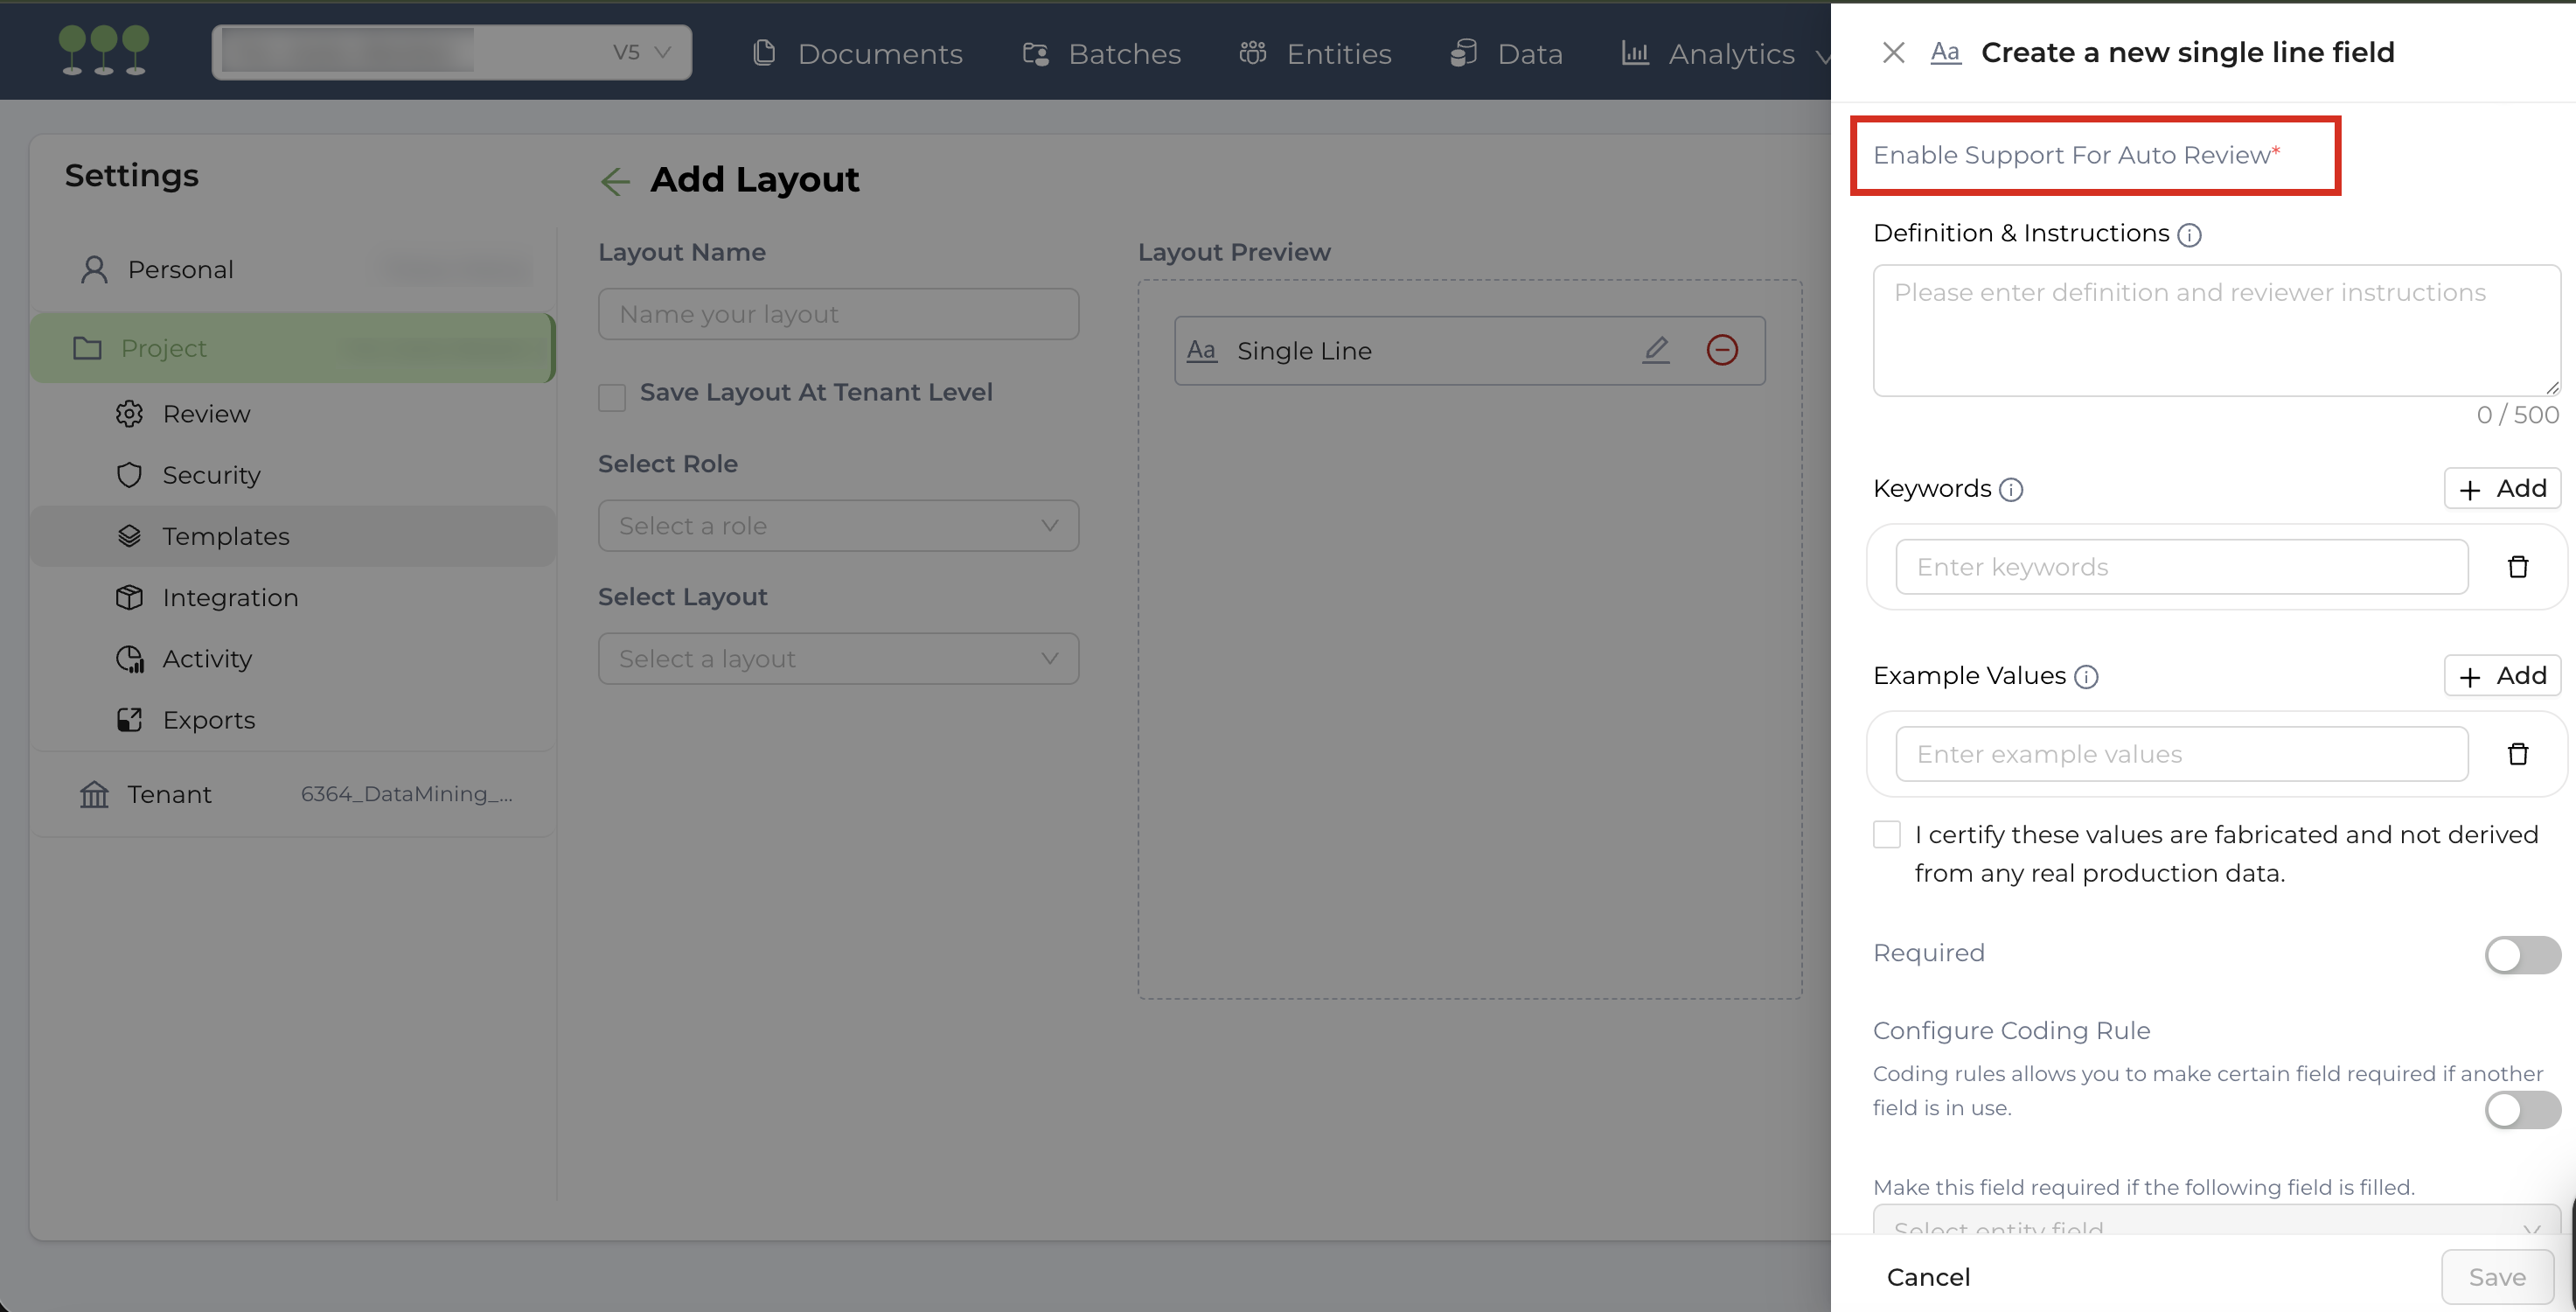Check Save Layout At Tenant Level
The width and height of the screenshot is (2576, 1312).
(x=612, y=397)
